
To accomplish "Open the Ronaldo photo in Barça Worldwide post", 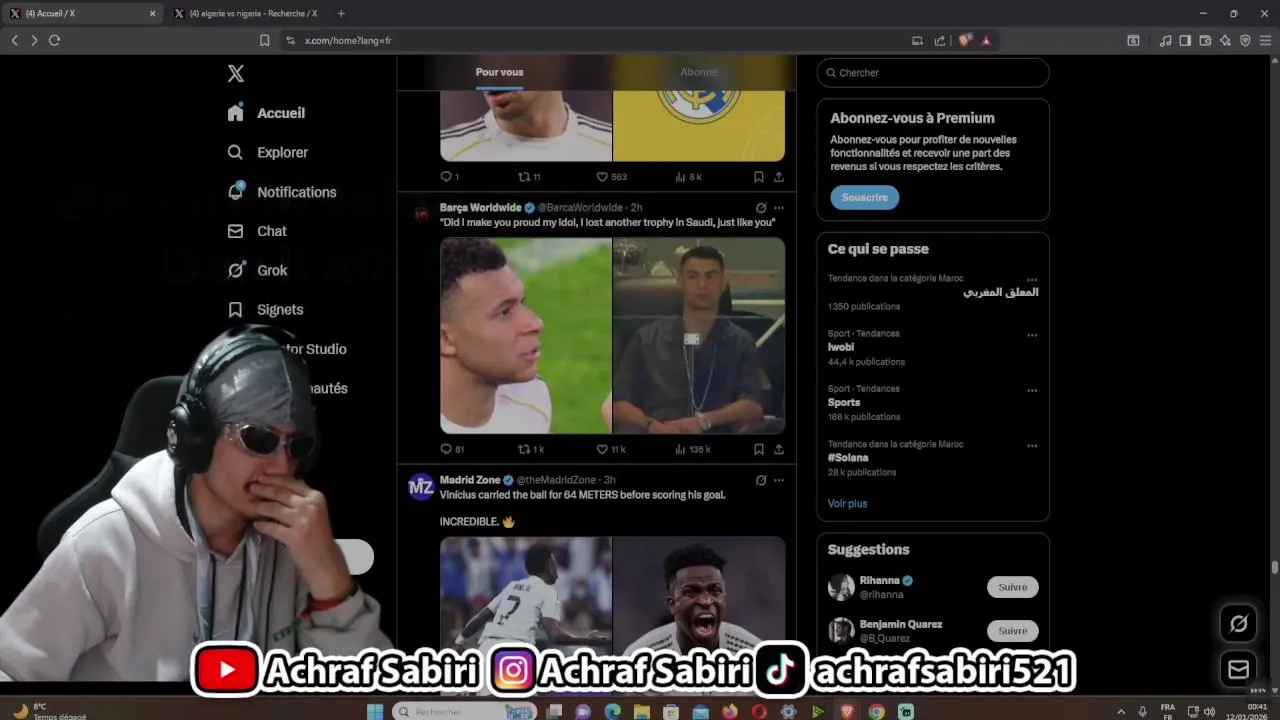I will (x=699, y=335).
